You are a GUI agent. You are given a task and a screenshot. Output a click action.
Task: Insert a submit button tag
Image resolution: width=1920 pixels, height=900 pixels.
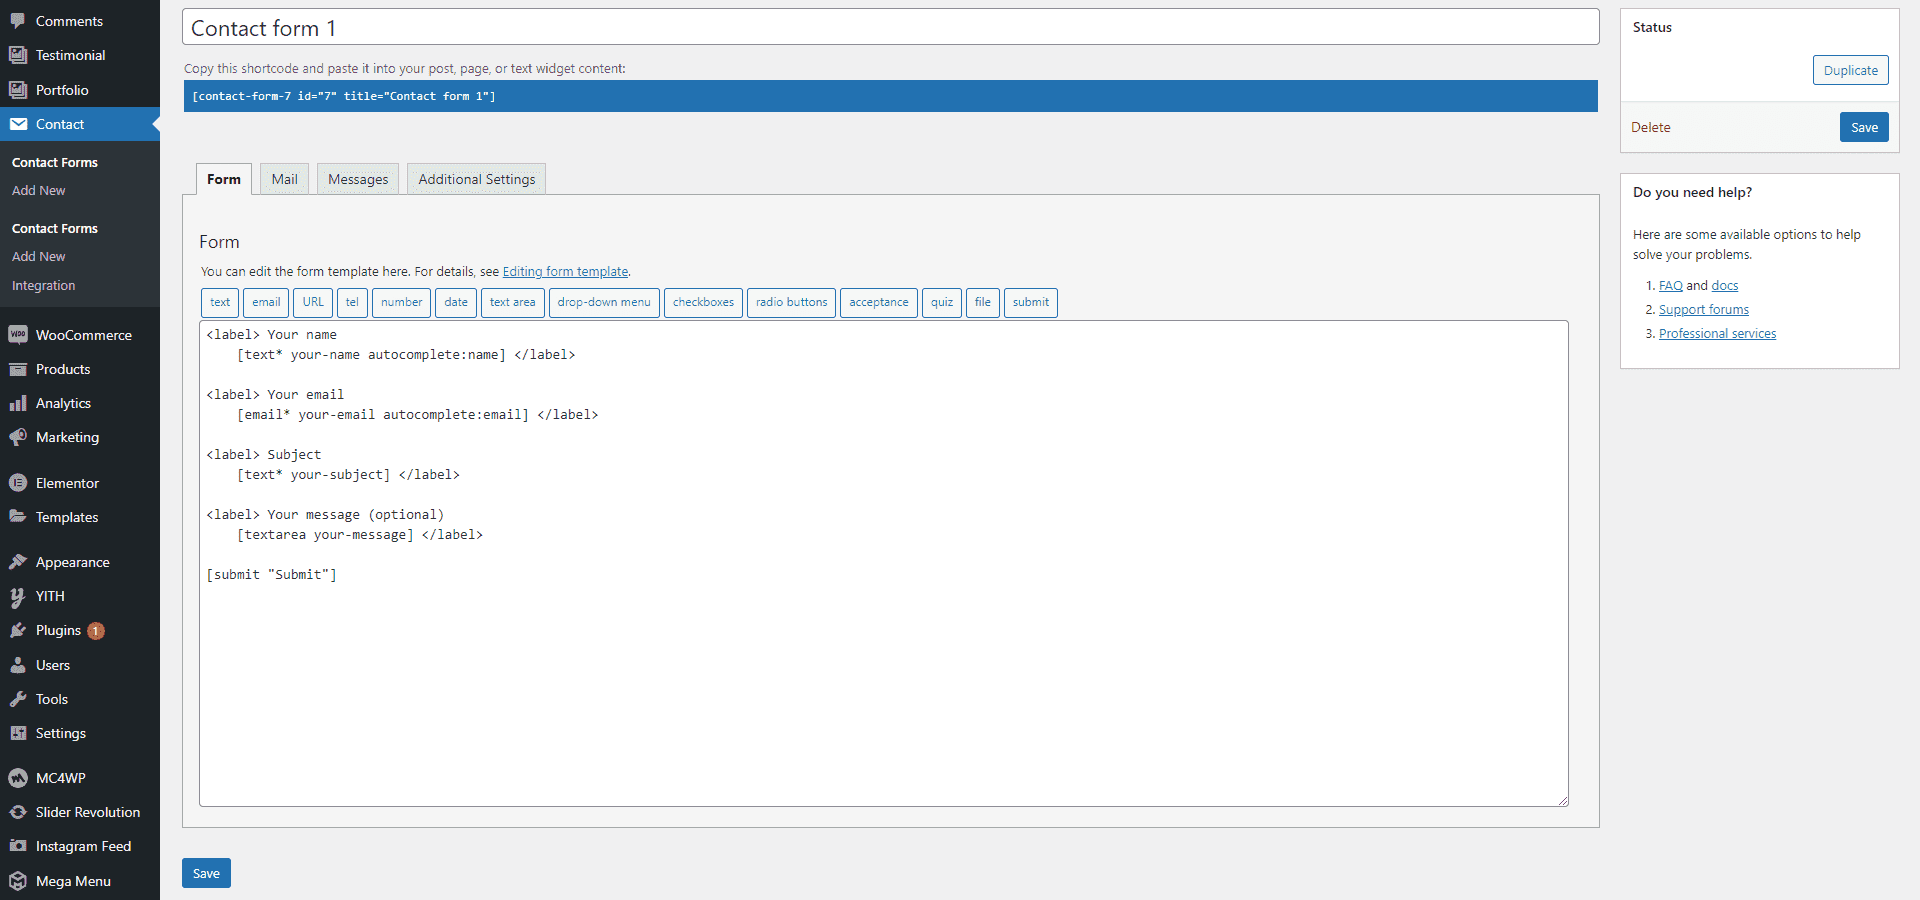pos(1031,302)
